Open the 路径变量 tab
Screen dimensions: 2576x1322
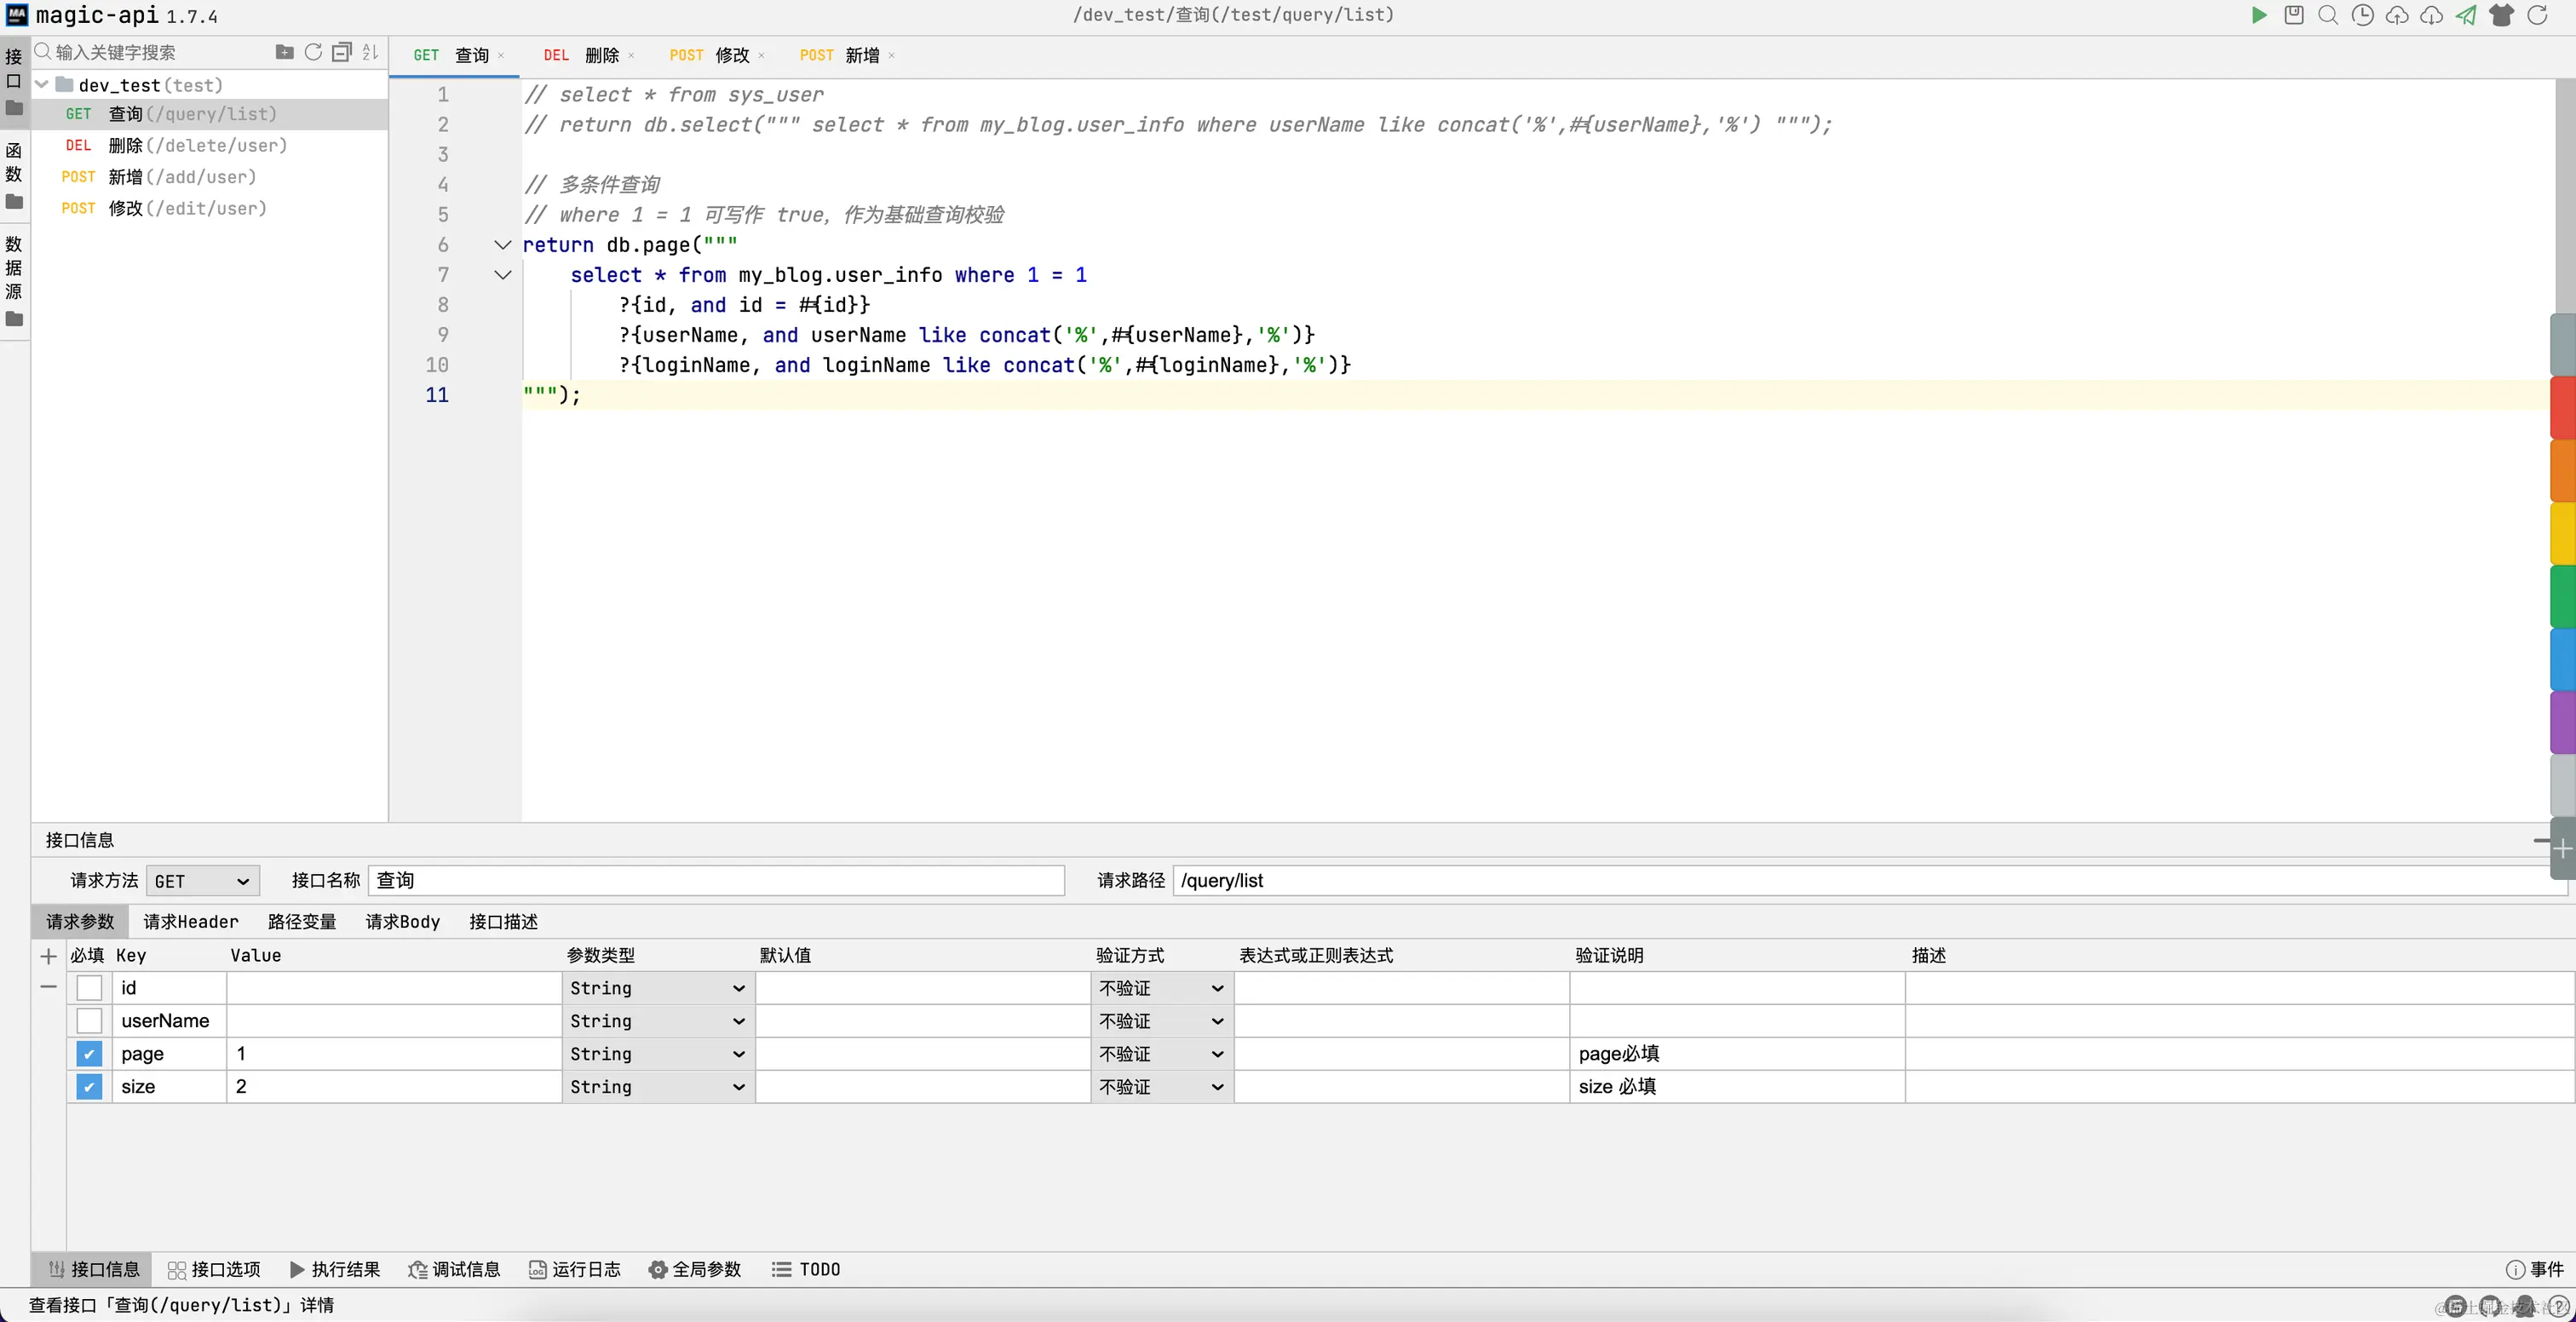click(302, 922)
